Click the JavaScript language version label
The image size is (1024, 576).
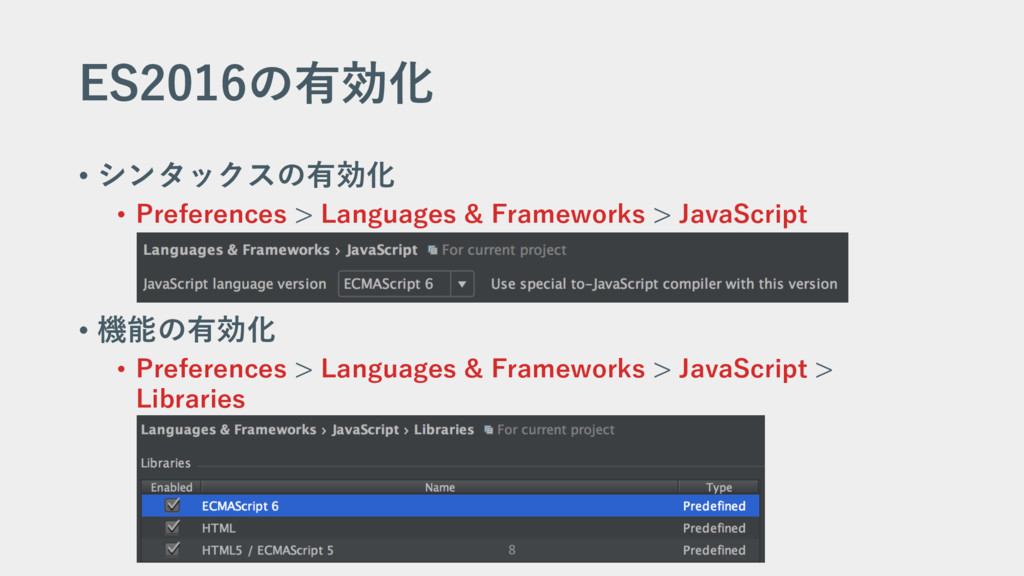click(x=234, y=284)
